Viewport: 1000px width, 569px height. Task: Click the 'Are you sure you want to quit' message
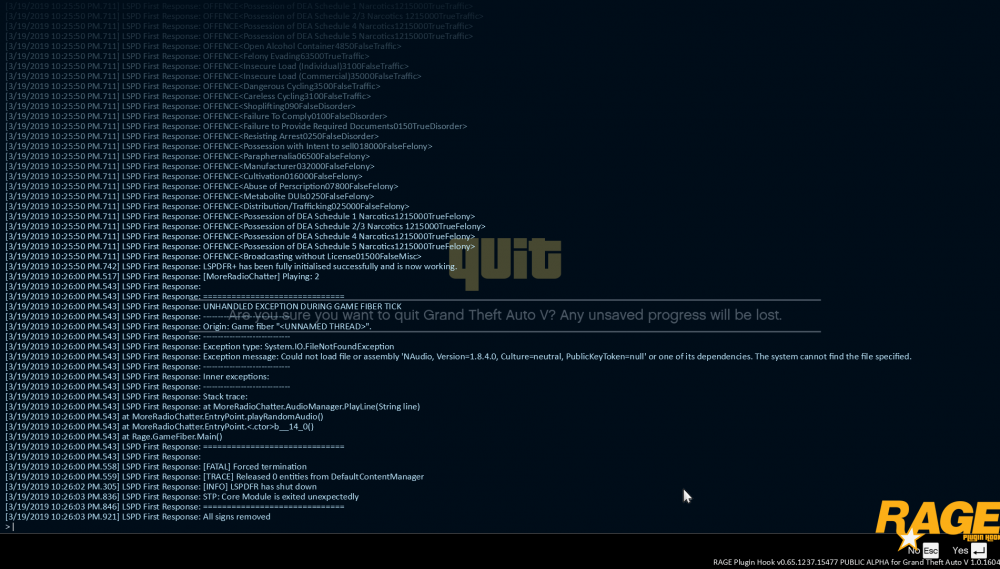point(505,315)
